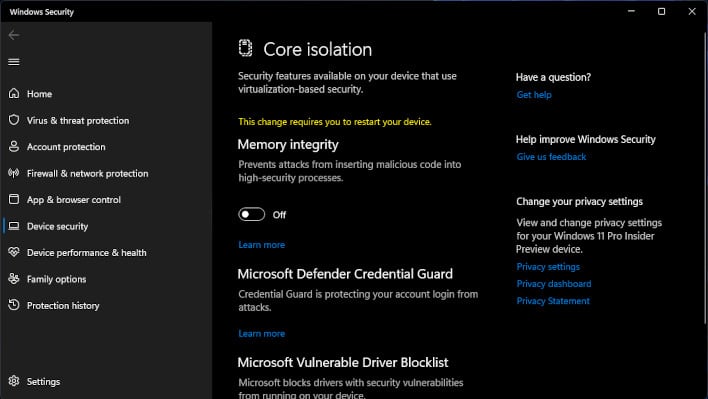Click the Memory integrity heading

click(x=288, y=144)
